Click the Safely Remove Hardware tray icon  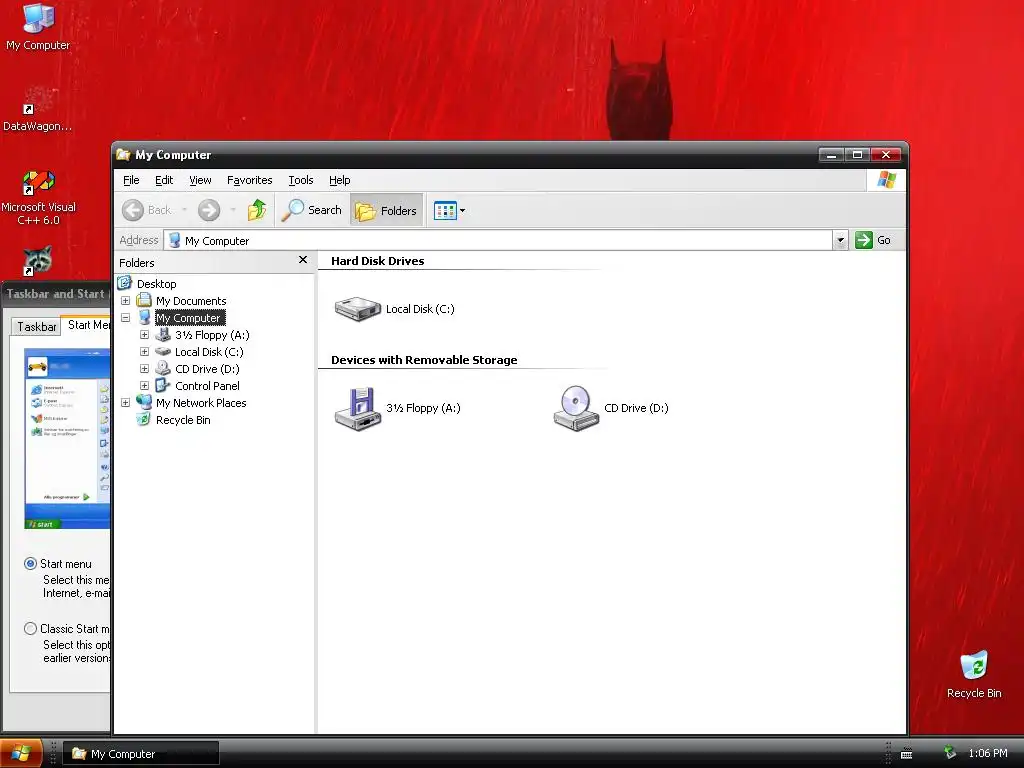tap(950, 753)
